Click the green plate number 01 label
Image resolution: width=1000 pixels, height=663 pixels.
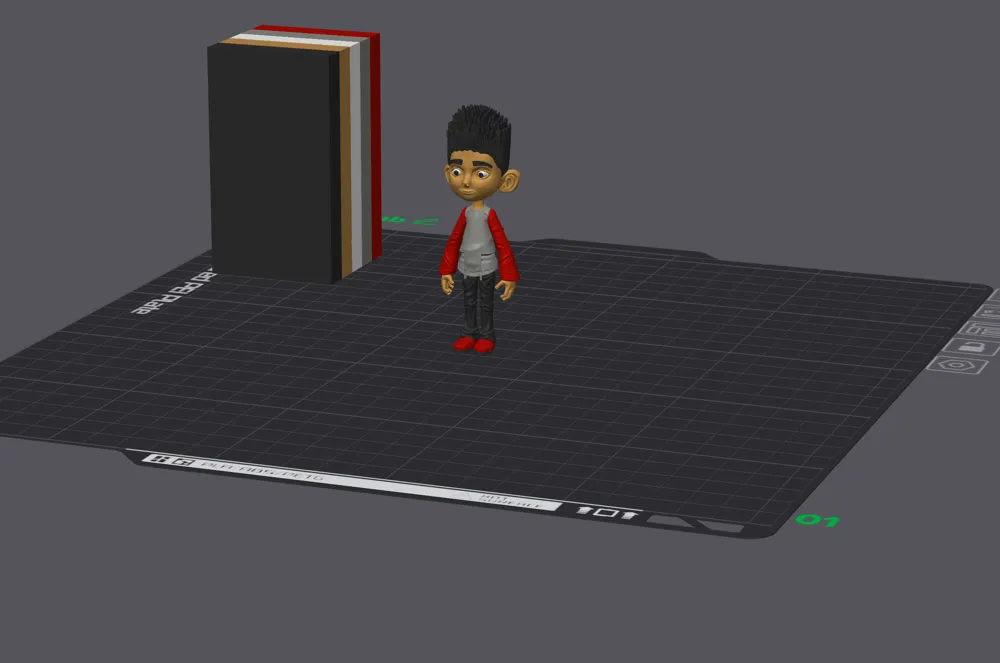[x=818, y=521]
